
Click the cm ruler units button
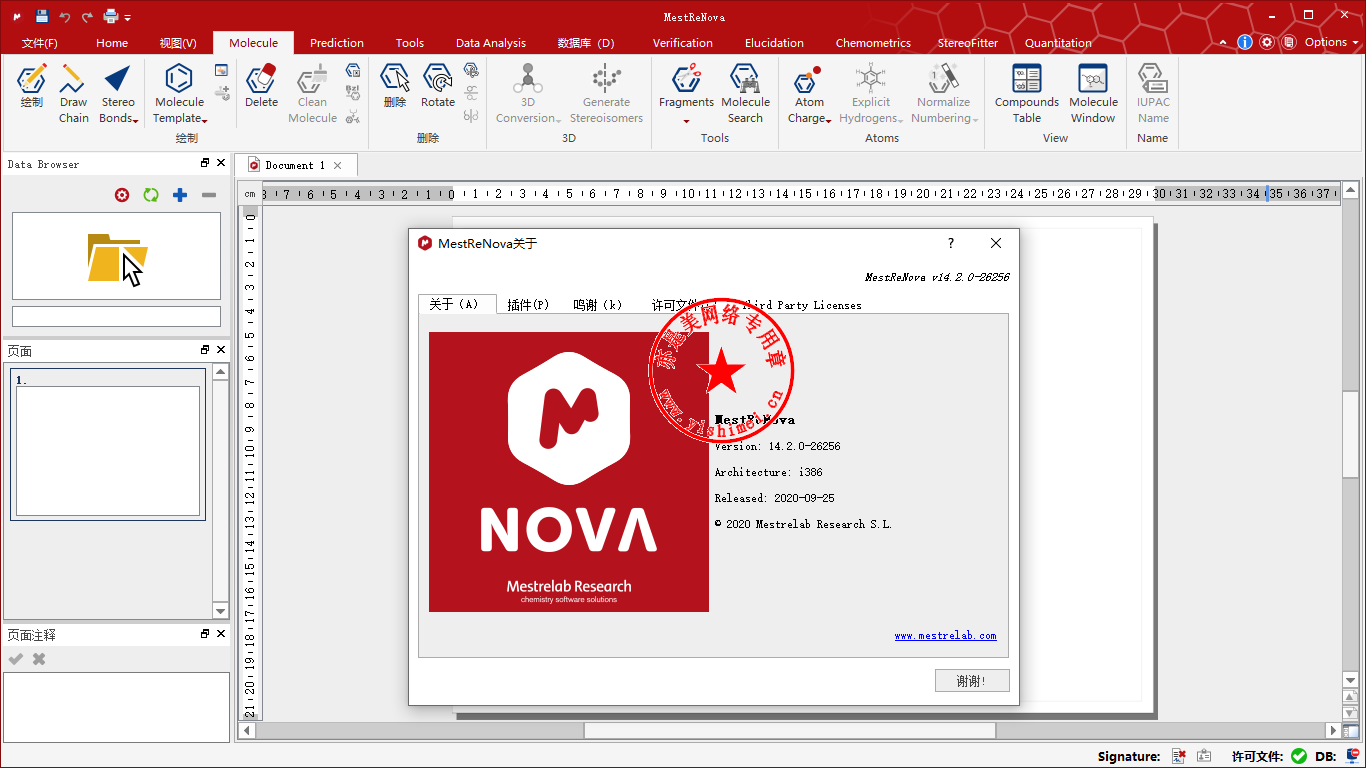pos(249,194)
